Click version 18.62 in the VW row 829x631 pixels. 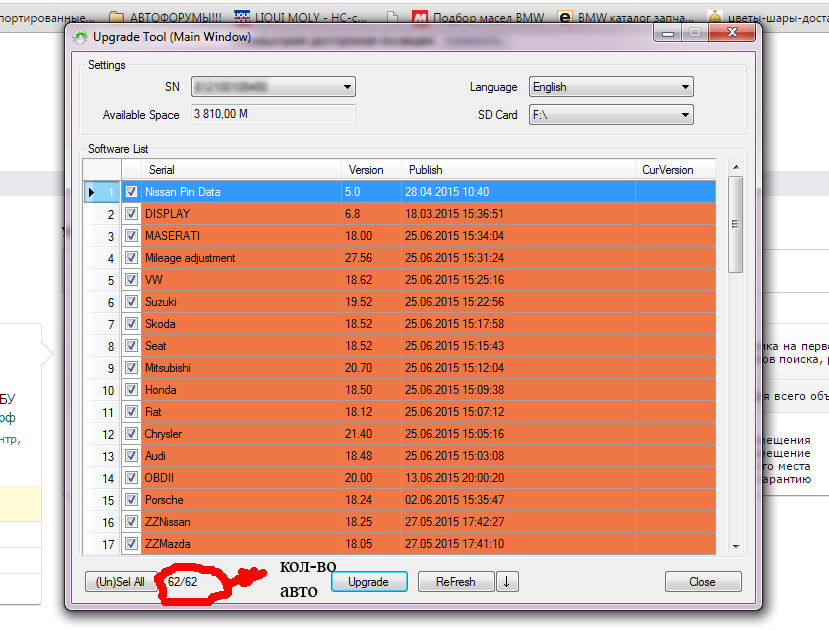(358, 280)
